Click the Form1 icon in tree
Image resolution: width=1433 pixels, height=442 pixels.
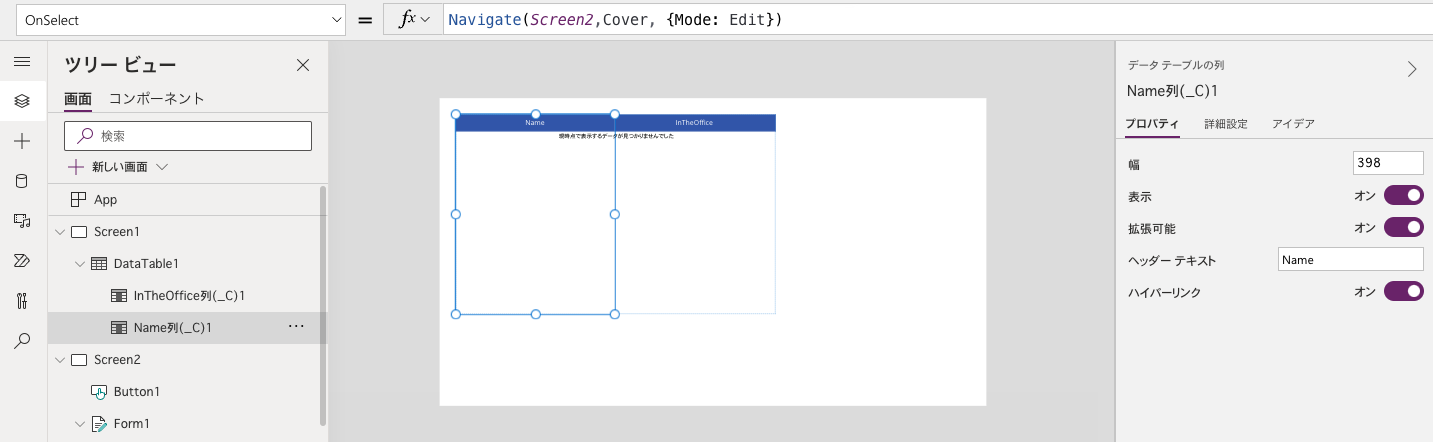point(99,424)
